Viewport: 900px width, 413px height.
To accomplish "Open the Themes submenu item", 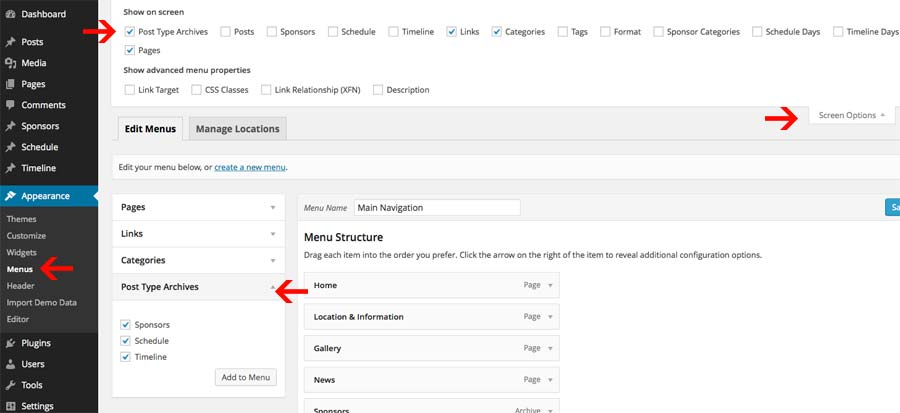I will (21, 219).
